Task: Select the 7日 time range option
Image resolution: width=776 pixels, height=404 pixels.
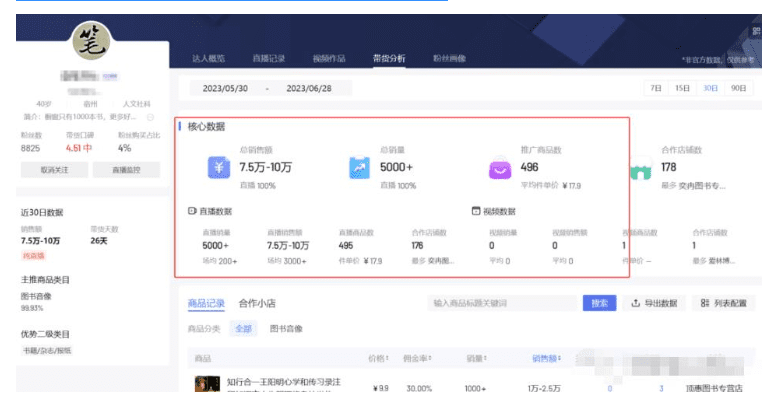Action: [x=656, y=88]
